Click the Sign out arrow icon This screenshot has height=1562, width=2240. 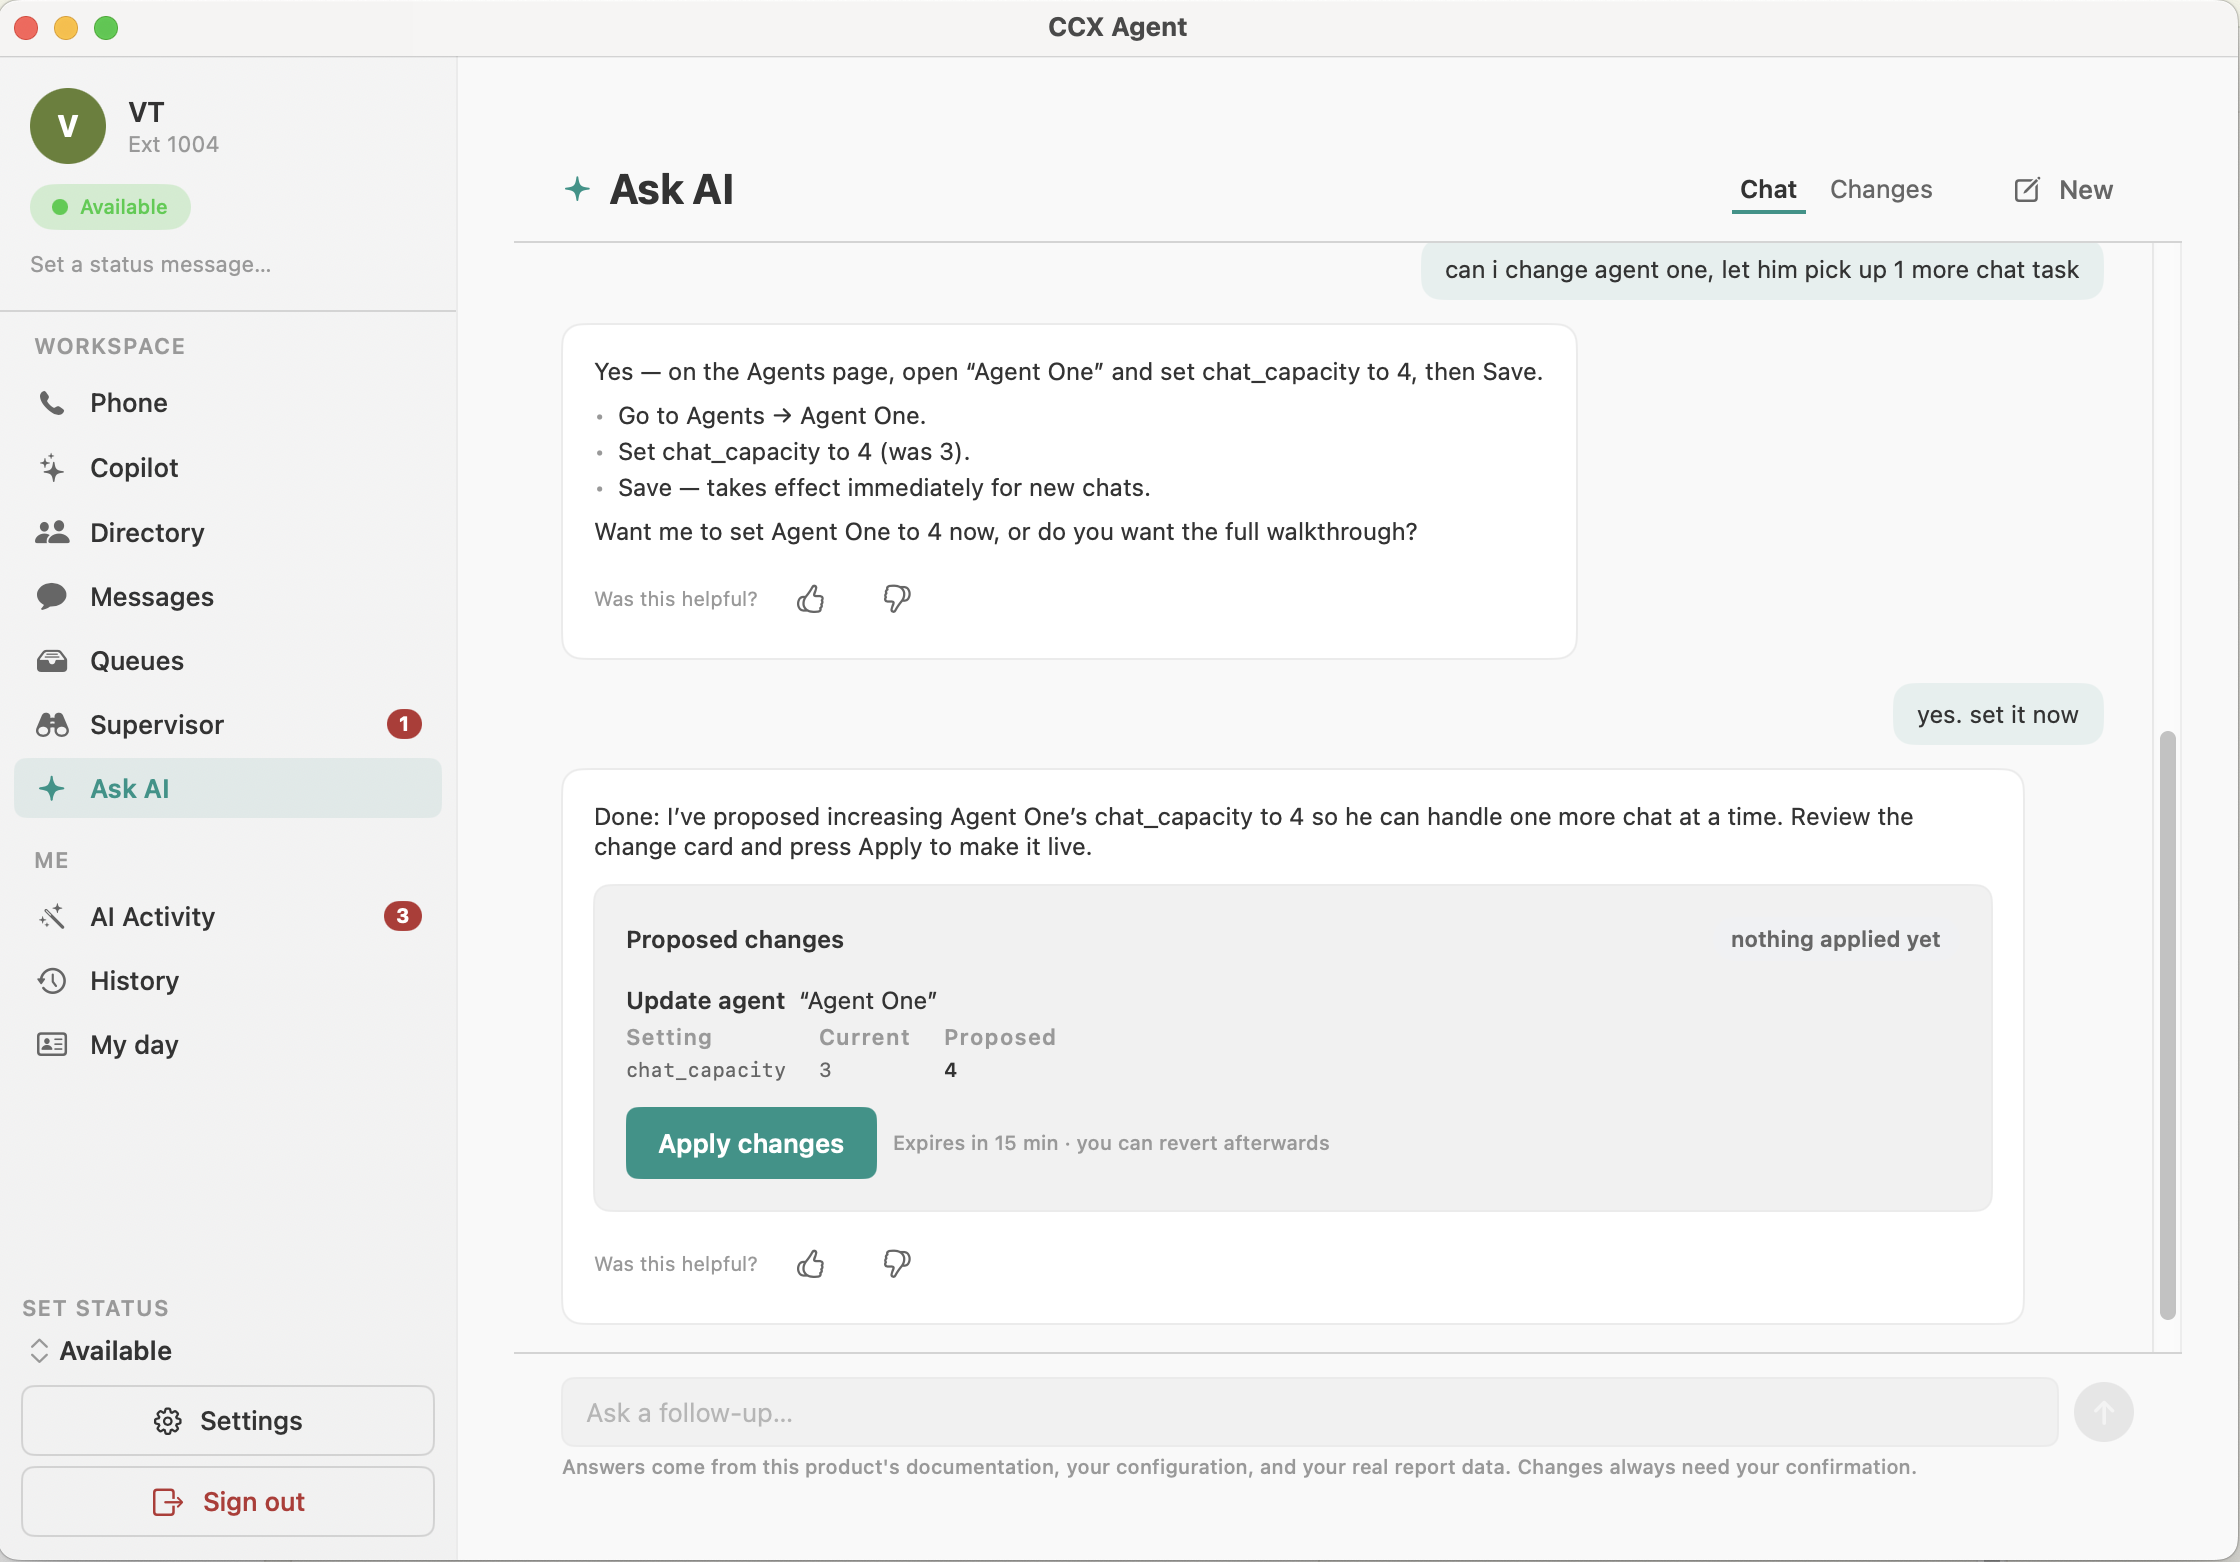pos(168,1502)
